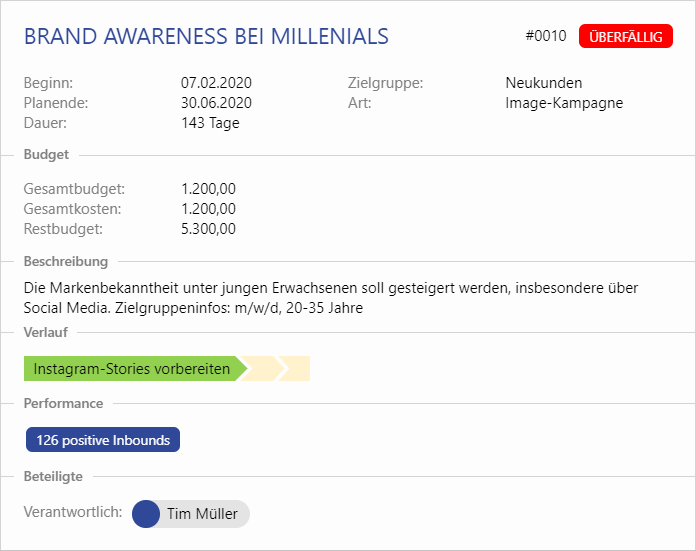Click the Art value Image-Kampagne

click(564, 103)
